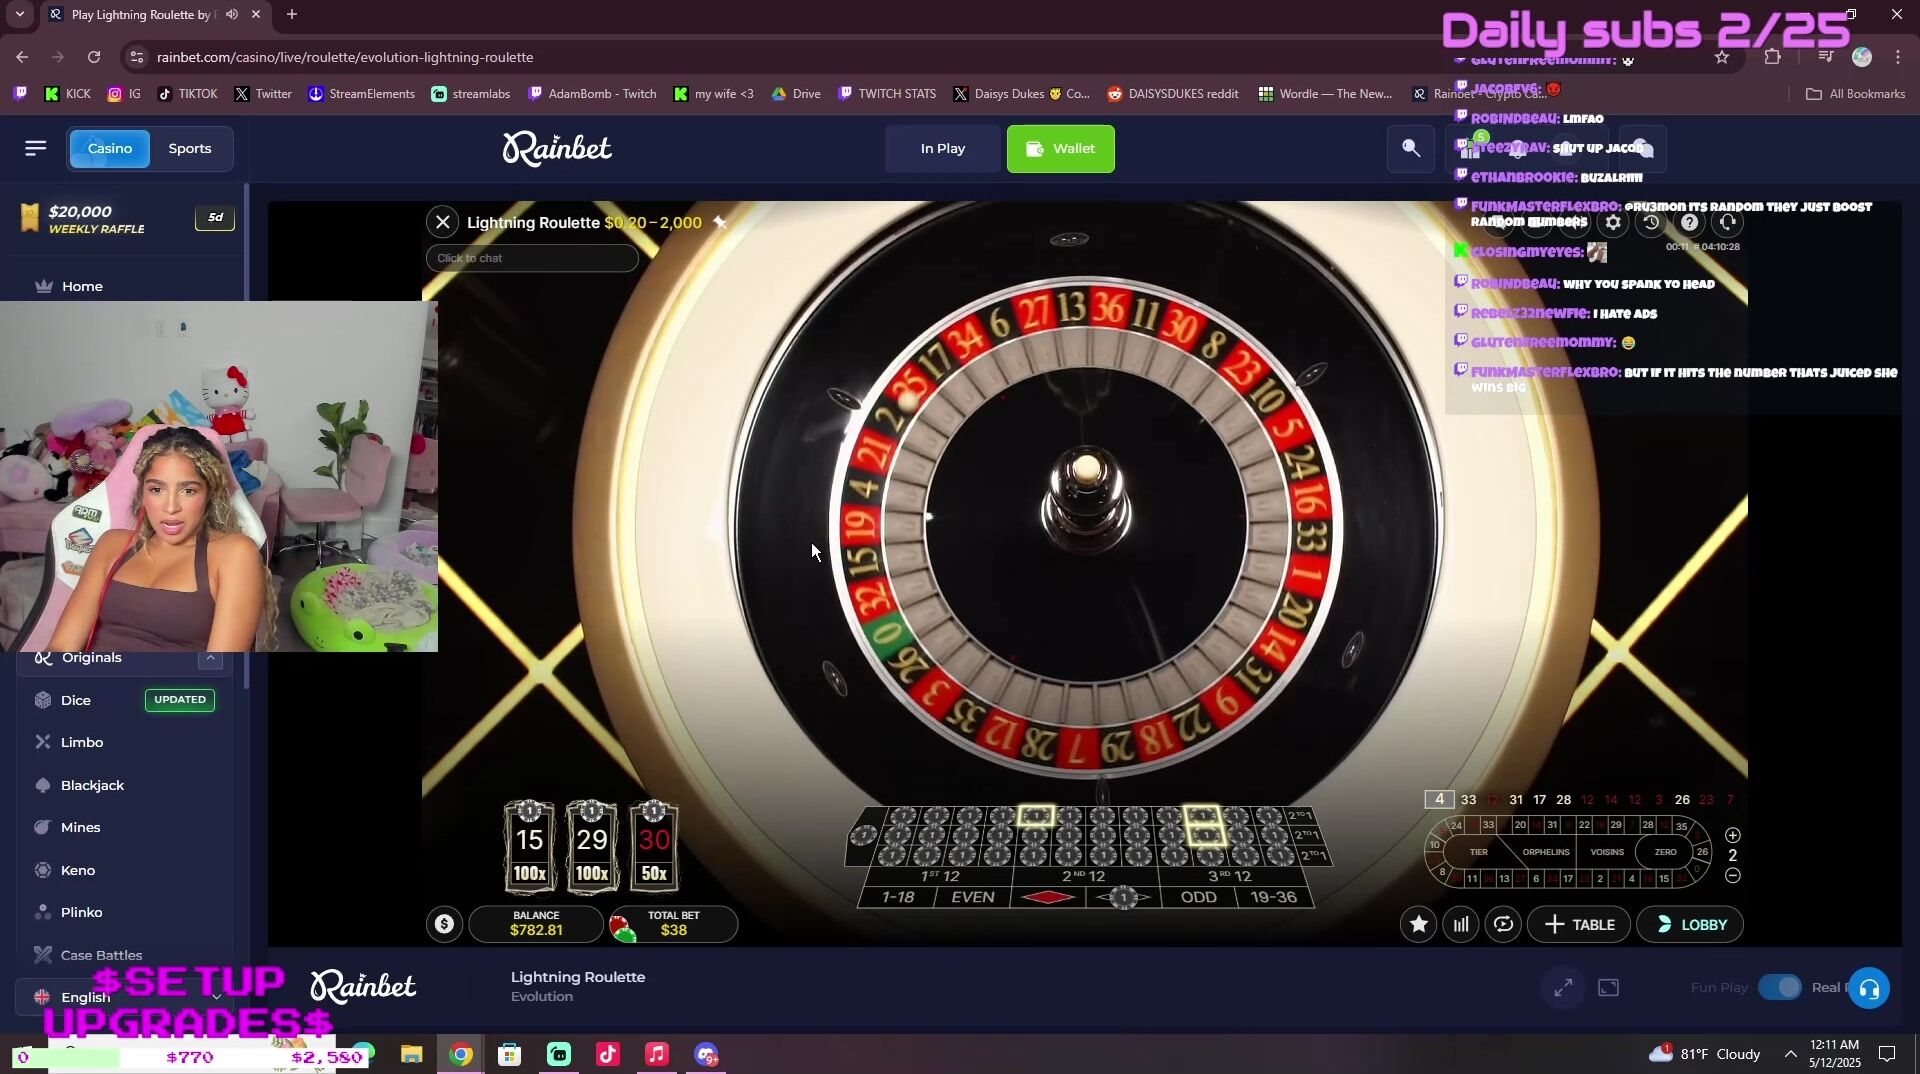1920x1074 pixels.
Task: Add another TABLE
Action: coord(1579,924)
